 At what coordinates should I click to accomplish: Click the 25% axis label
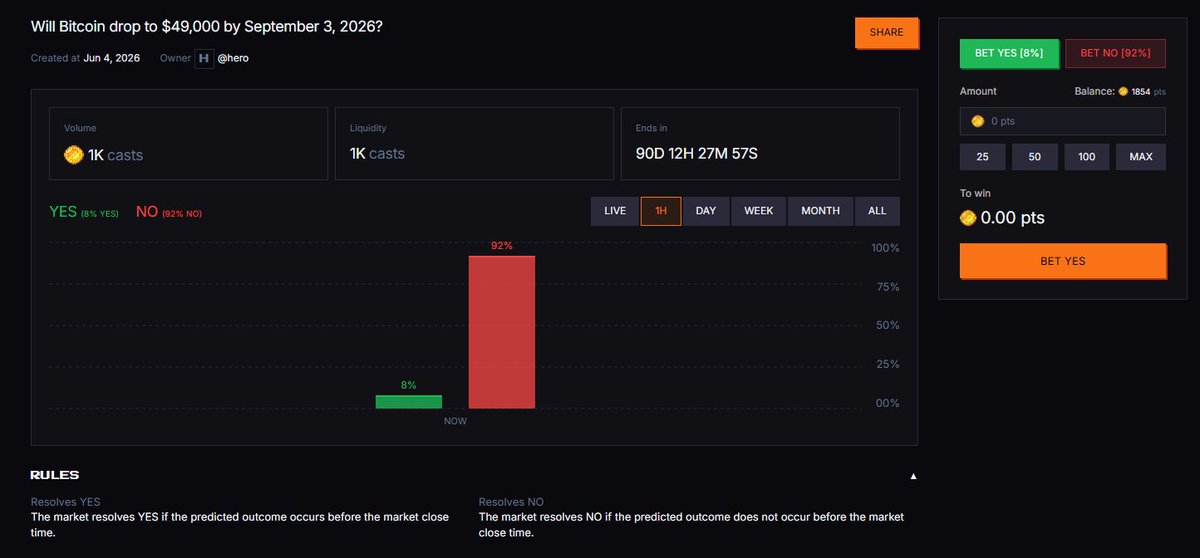pos(888,364)
